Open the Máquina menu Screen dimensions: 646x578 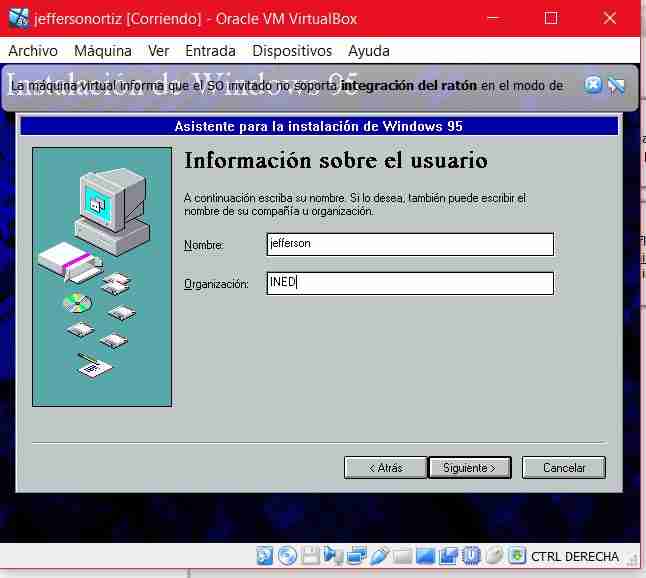click(x=103, y=51)
